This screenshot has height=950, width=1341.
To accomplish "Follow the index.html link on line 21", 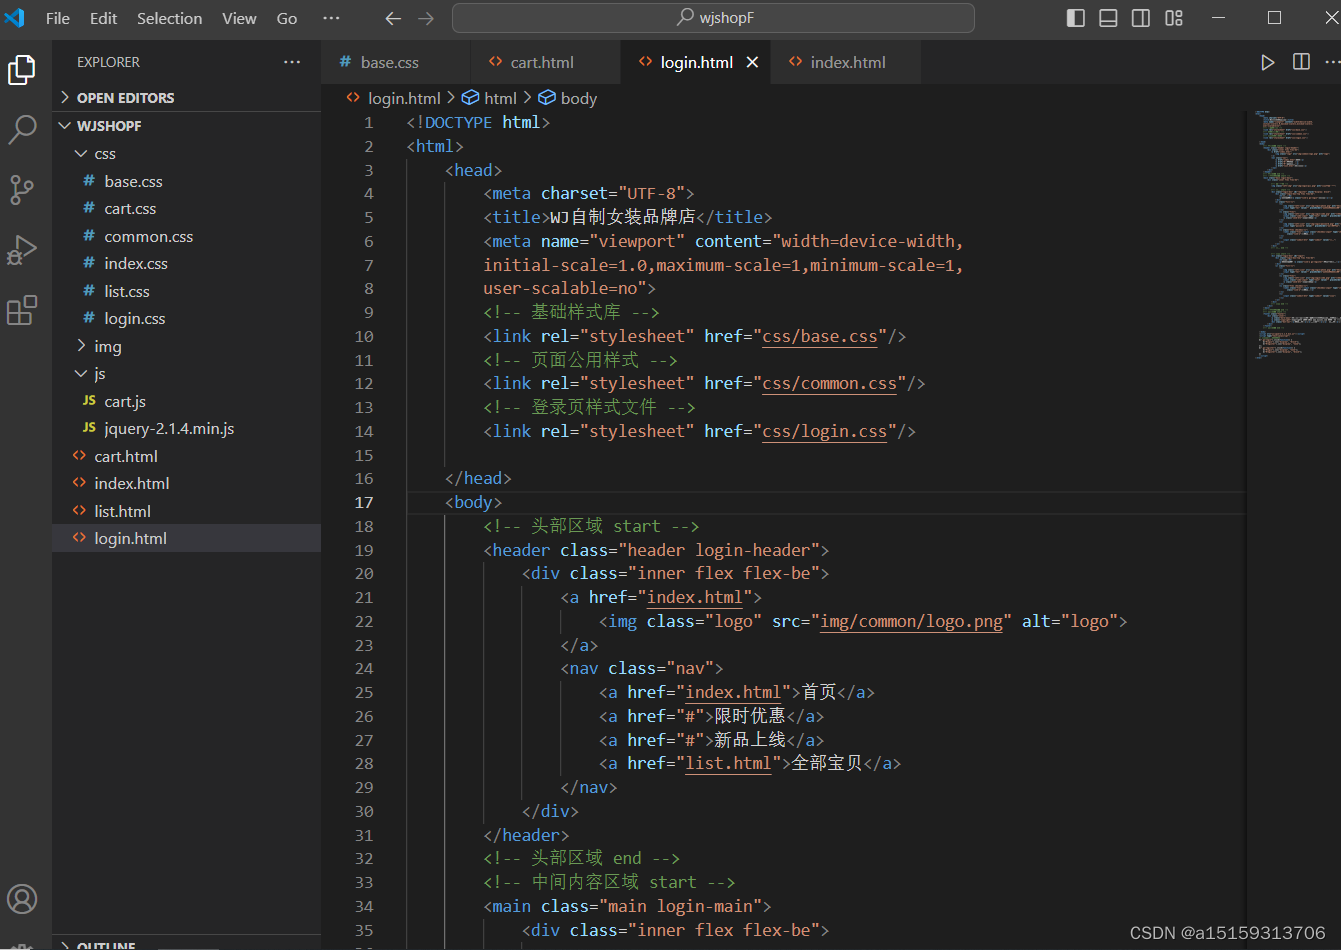I will pos(695,597).
